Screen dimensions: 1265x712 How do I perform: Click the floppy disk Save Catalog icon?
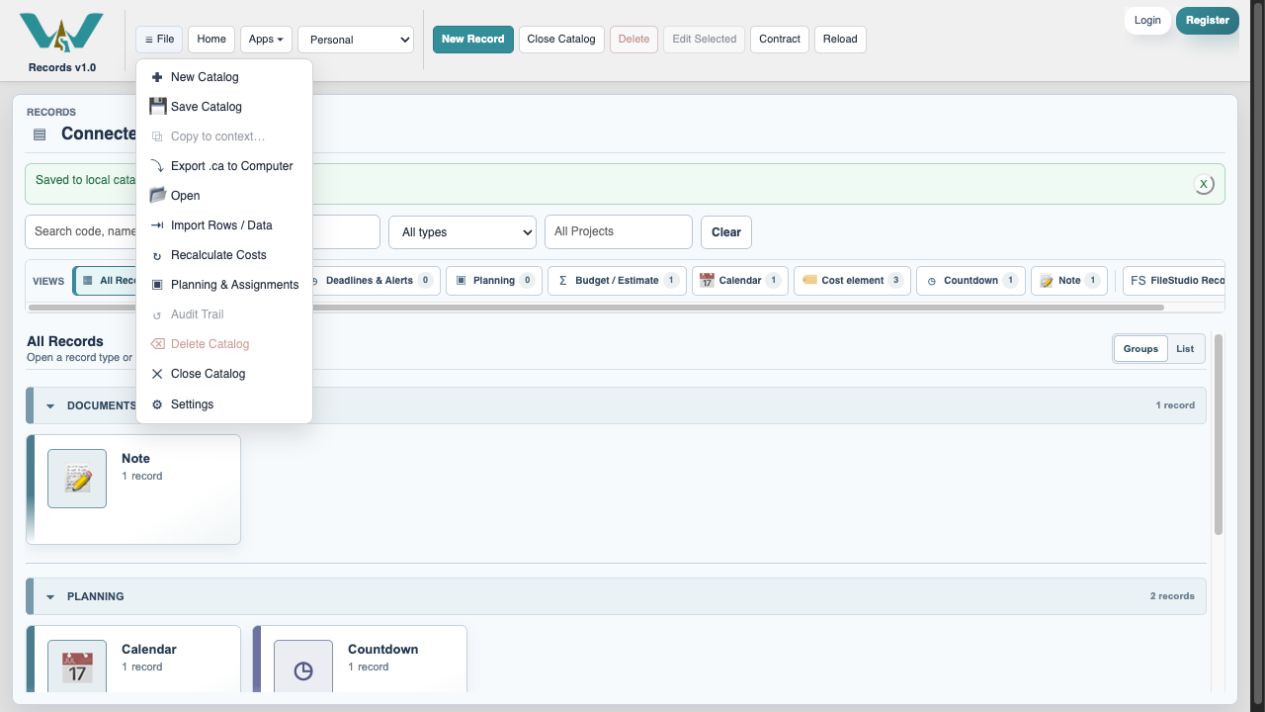(157, 106)
